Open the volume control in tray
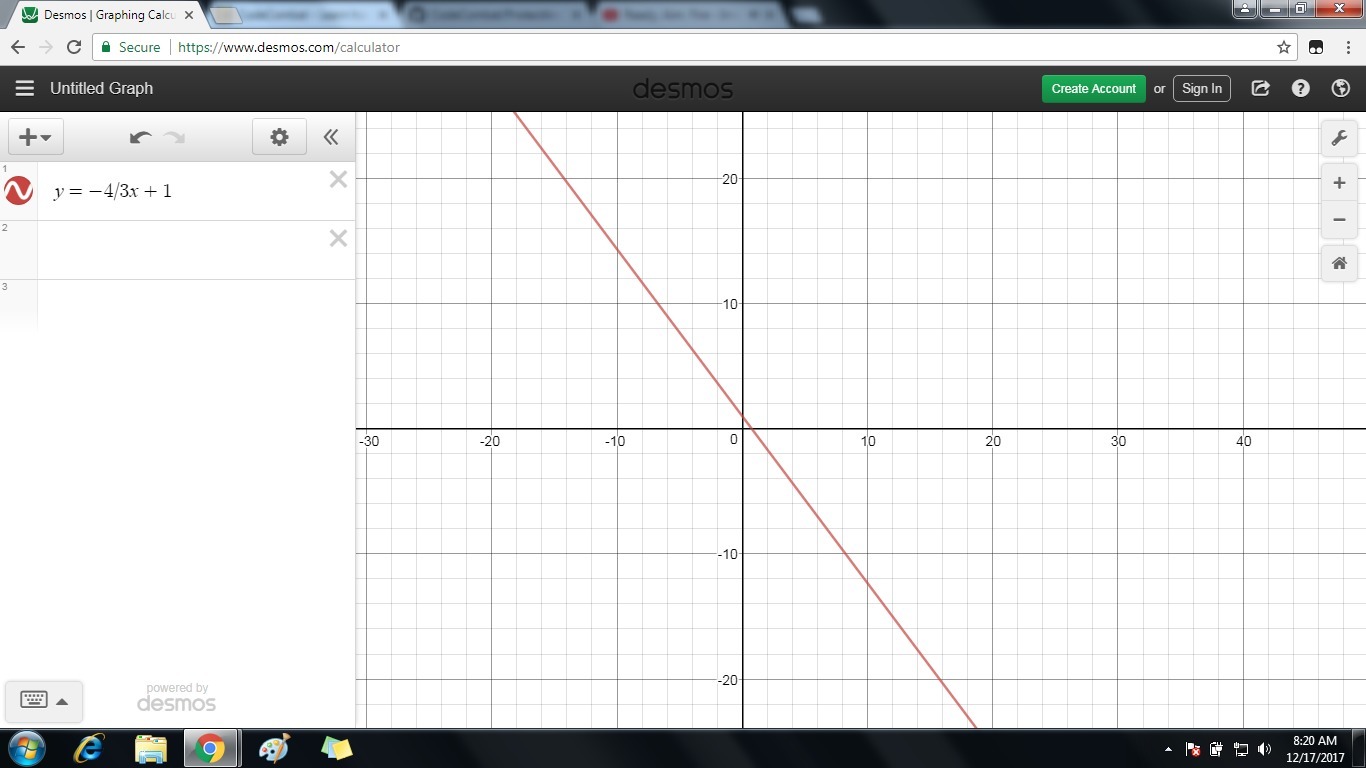Screen dimensions: 1366x768 [x=1265, y=749]
